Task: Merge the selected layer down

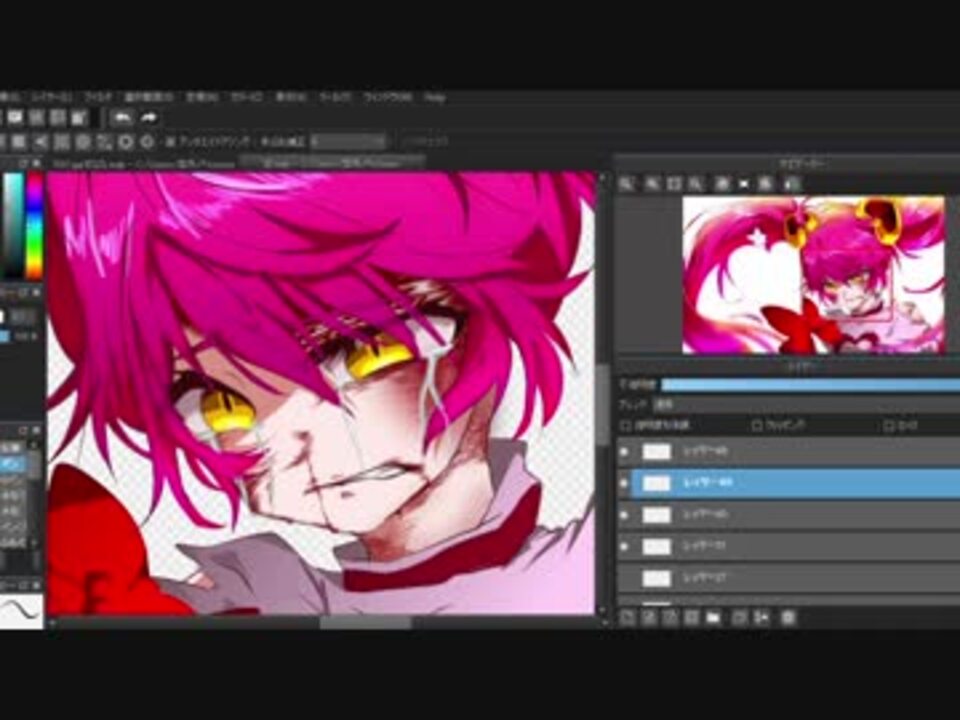Action: (762, 618)
